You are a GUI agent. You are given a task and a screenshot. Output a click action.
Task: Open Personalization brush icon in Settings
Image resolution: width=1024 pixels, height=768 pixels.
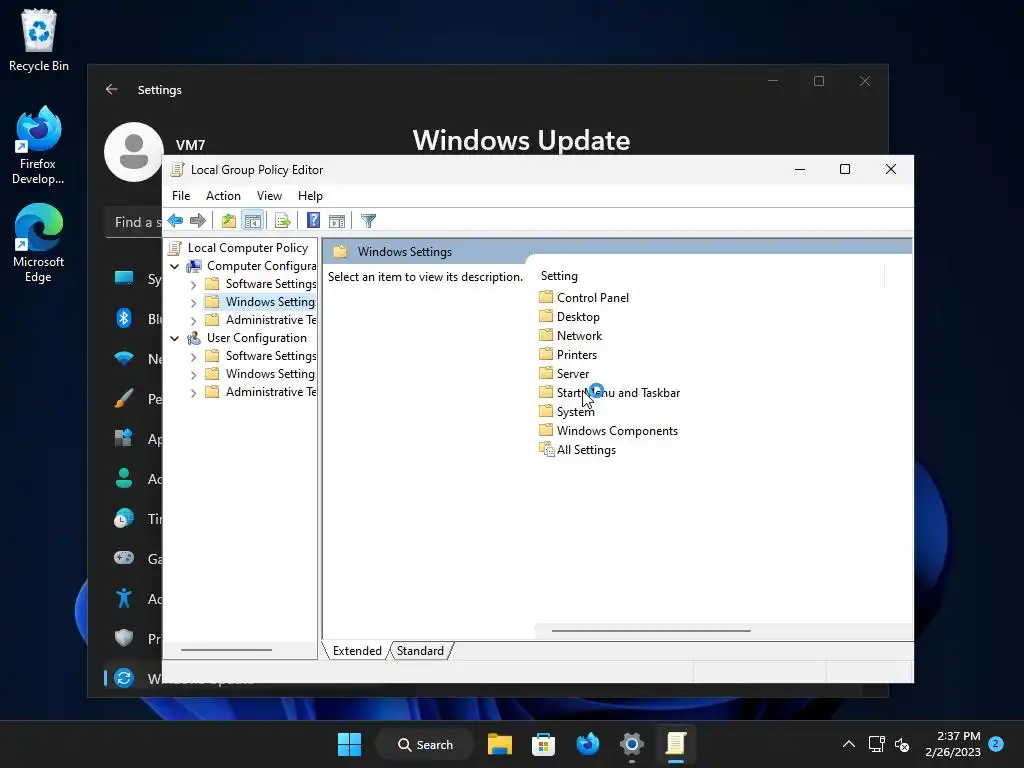point(123,398)
